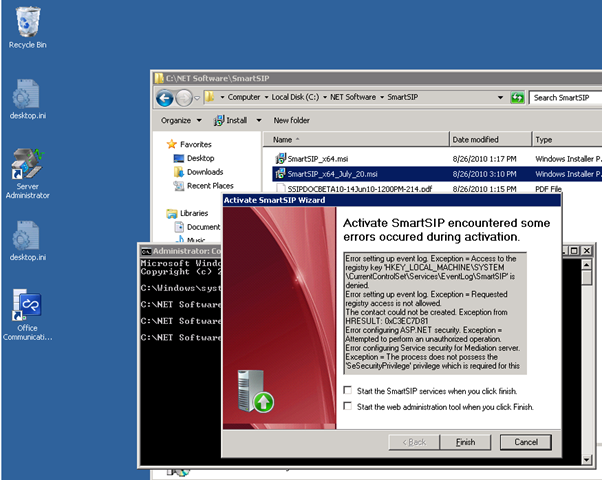Click the Libraries folder icon in sidebar
The width and height of the screenshot is (602, 480).
[x=172, y=213]
